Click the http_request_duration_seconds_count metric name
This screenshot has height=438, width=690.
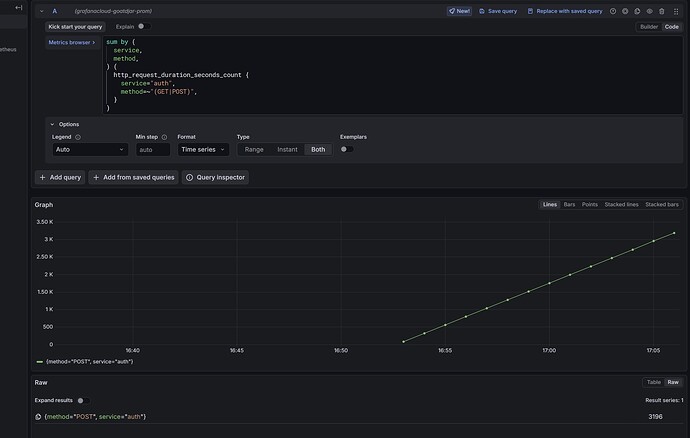(x=177, y=75)
